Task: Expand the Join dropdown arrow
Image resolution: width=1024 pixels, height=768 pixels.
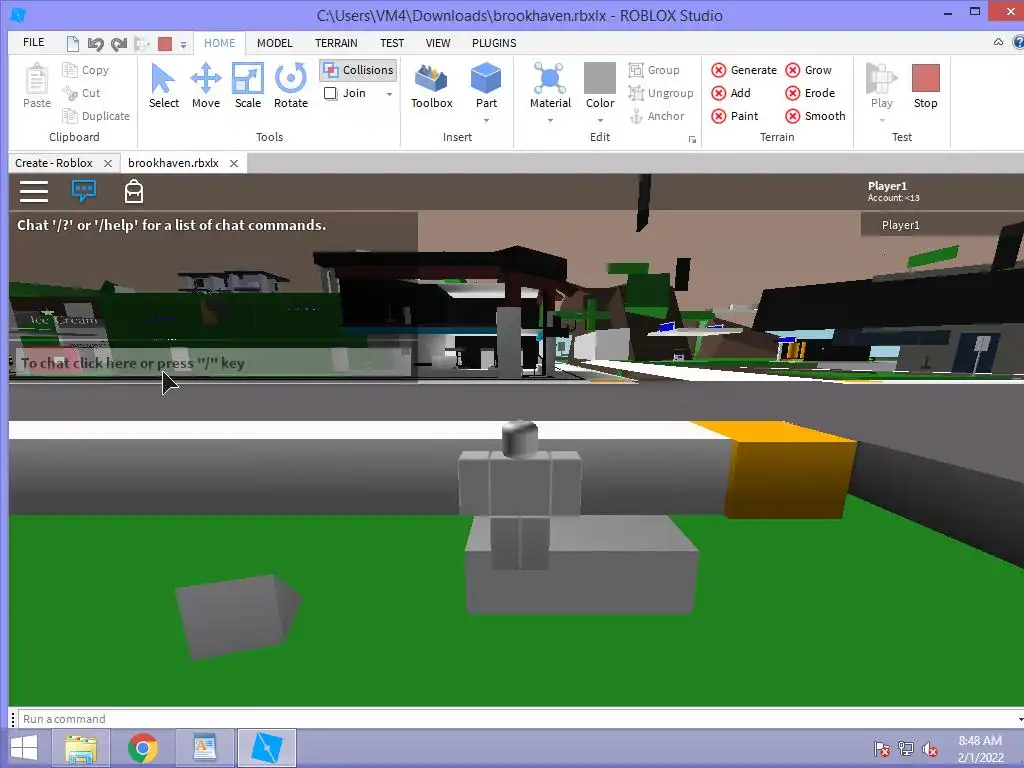Action: tap(389, 93)
